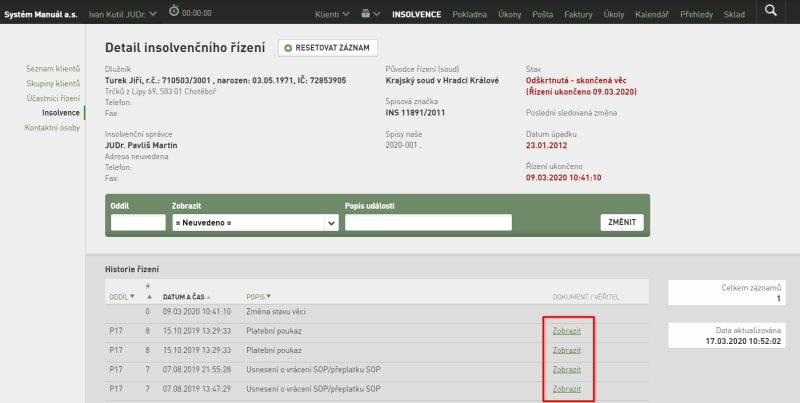
Task: Expand the Ivan Kutil JUDr. user dropdown
Action: 122,14
